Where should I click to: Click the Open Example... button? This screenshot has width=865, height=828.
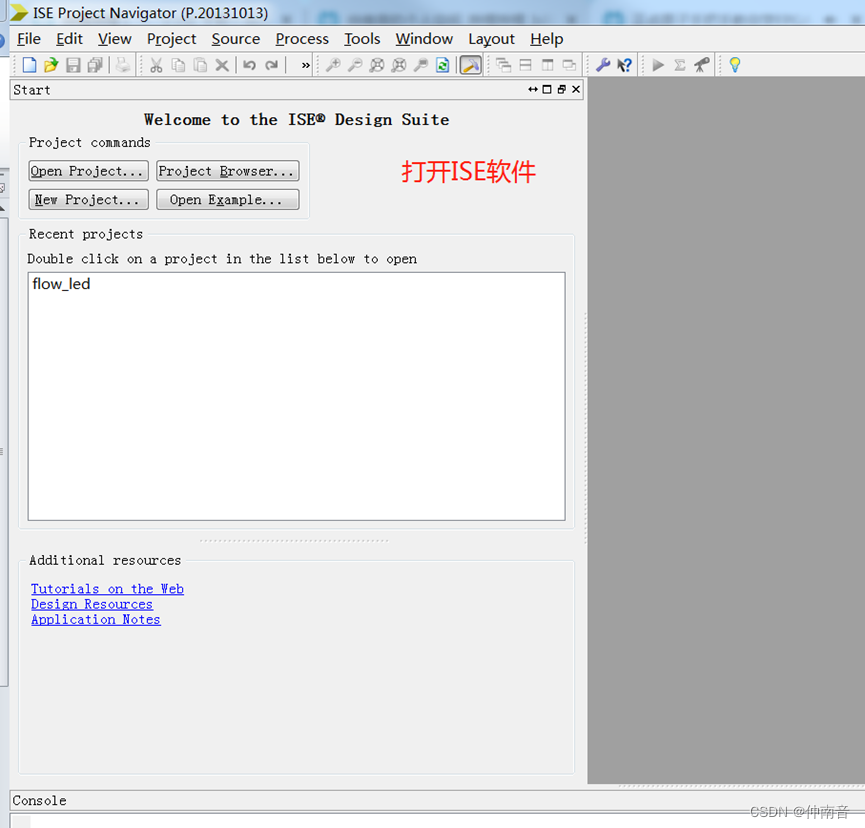228,200
